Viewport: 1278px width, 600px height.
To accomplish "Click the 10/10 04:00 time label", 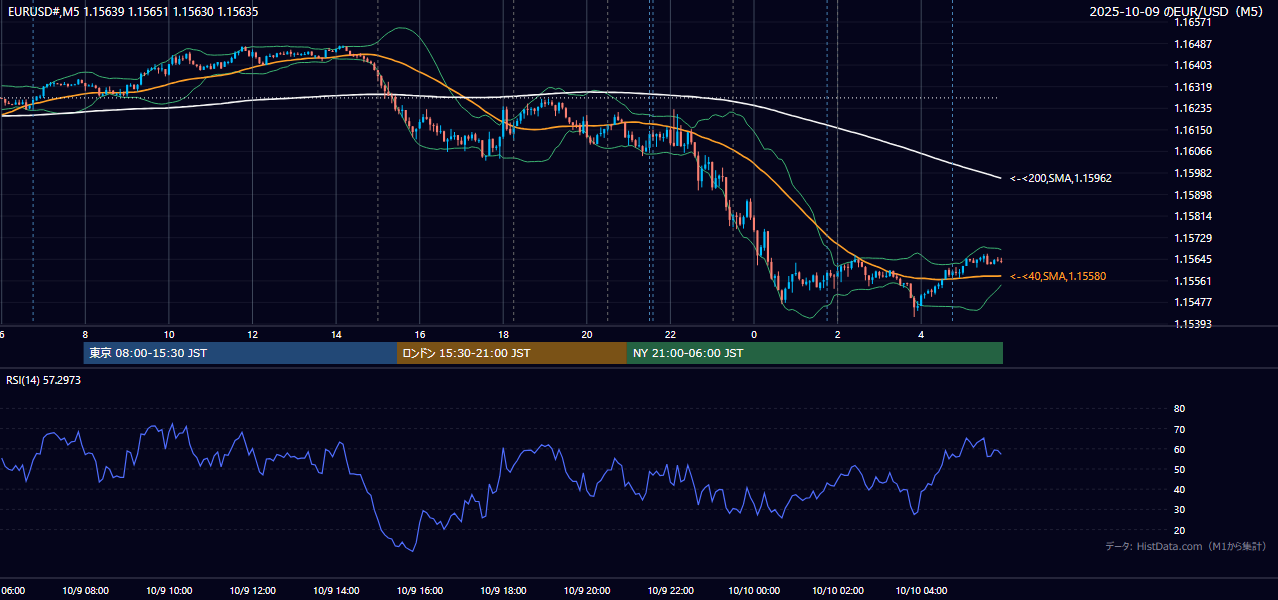I will (x=922, y=591).
